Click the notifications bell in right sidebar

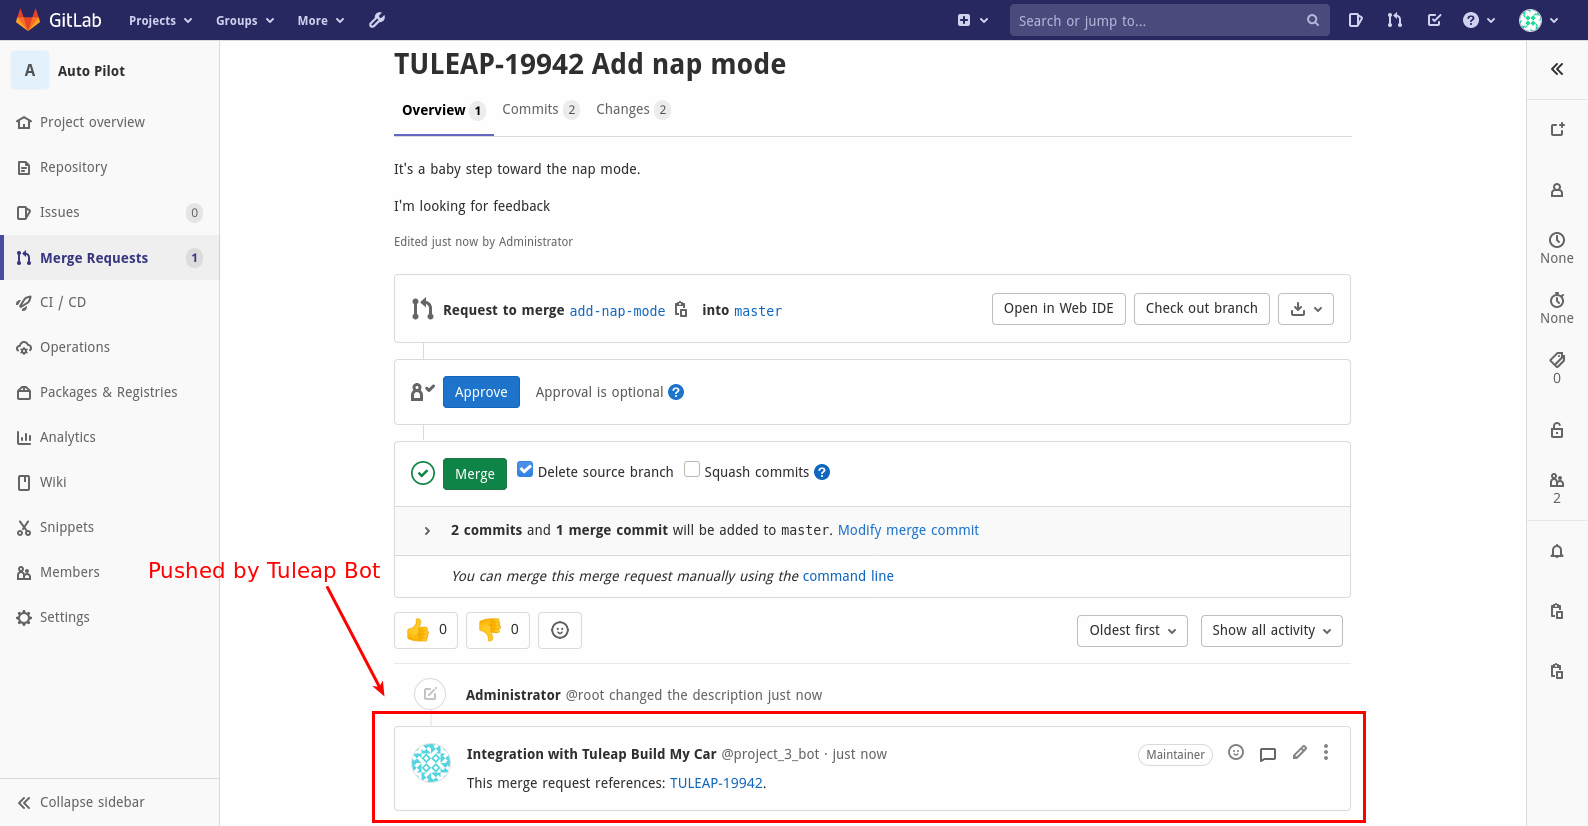point(1557,551)
